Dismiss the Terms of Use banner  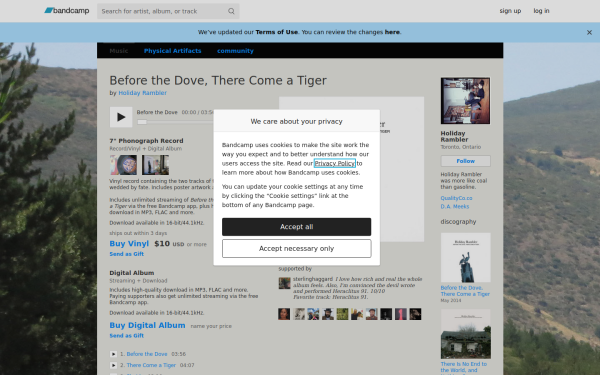589,33
